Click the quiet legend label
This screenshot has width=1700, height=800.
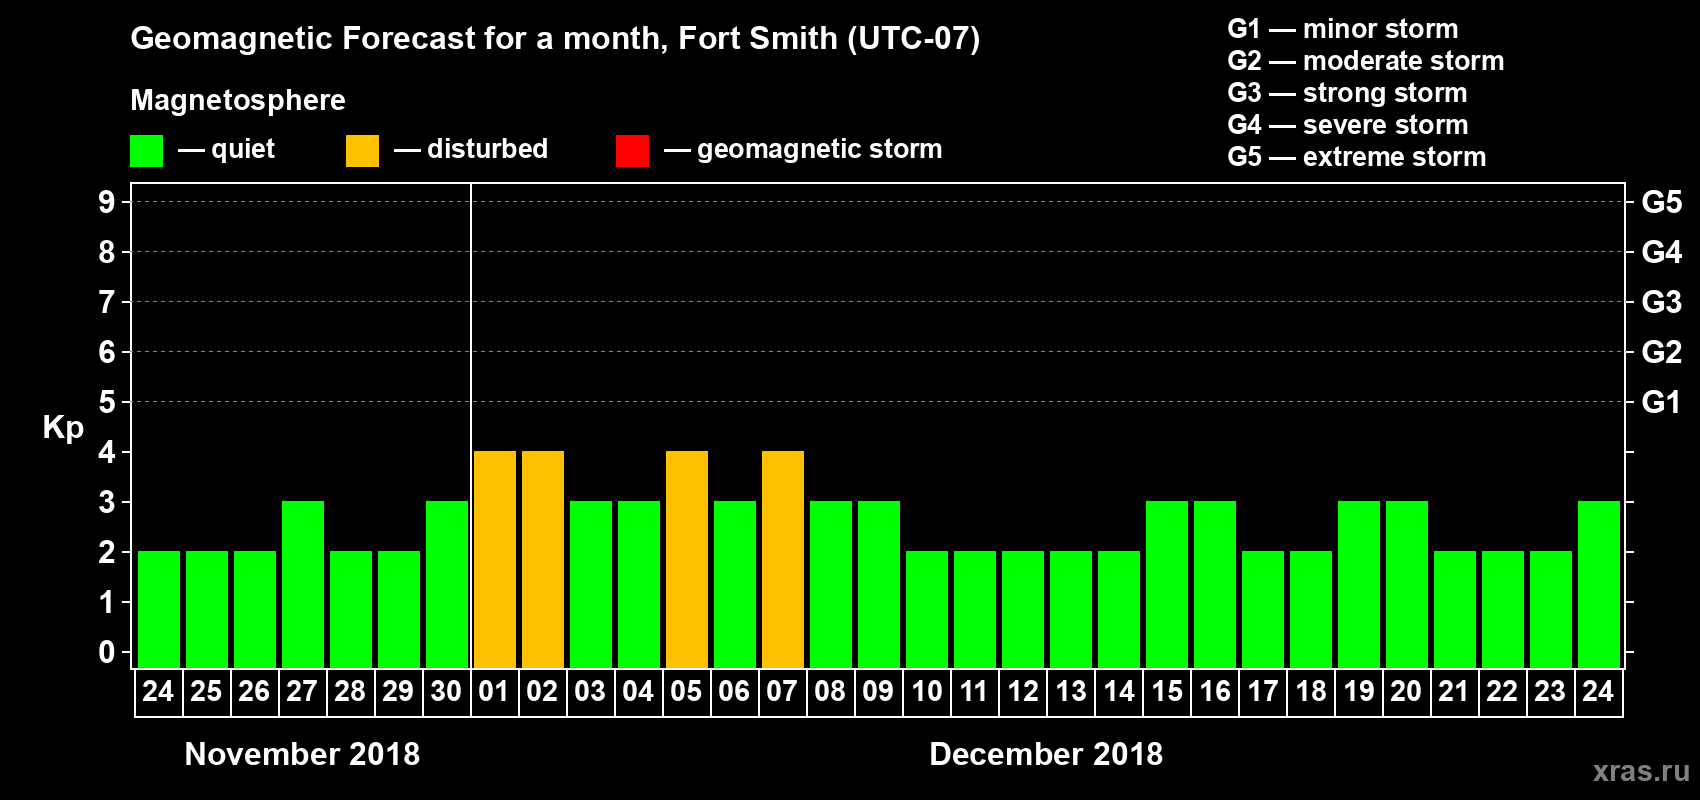pyautogui.click(x=243, y=150)
